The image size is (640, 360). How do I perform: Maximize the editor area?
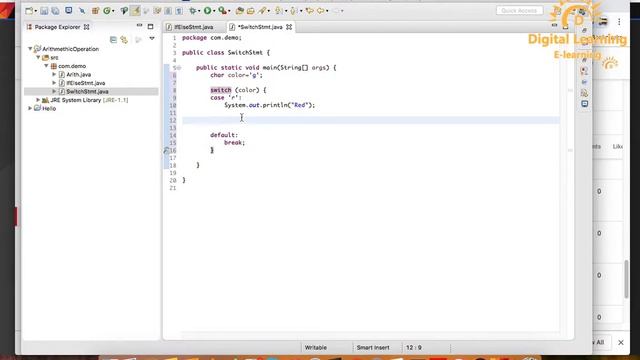(565, 27)
